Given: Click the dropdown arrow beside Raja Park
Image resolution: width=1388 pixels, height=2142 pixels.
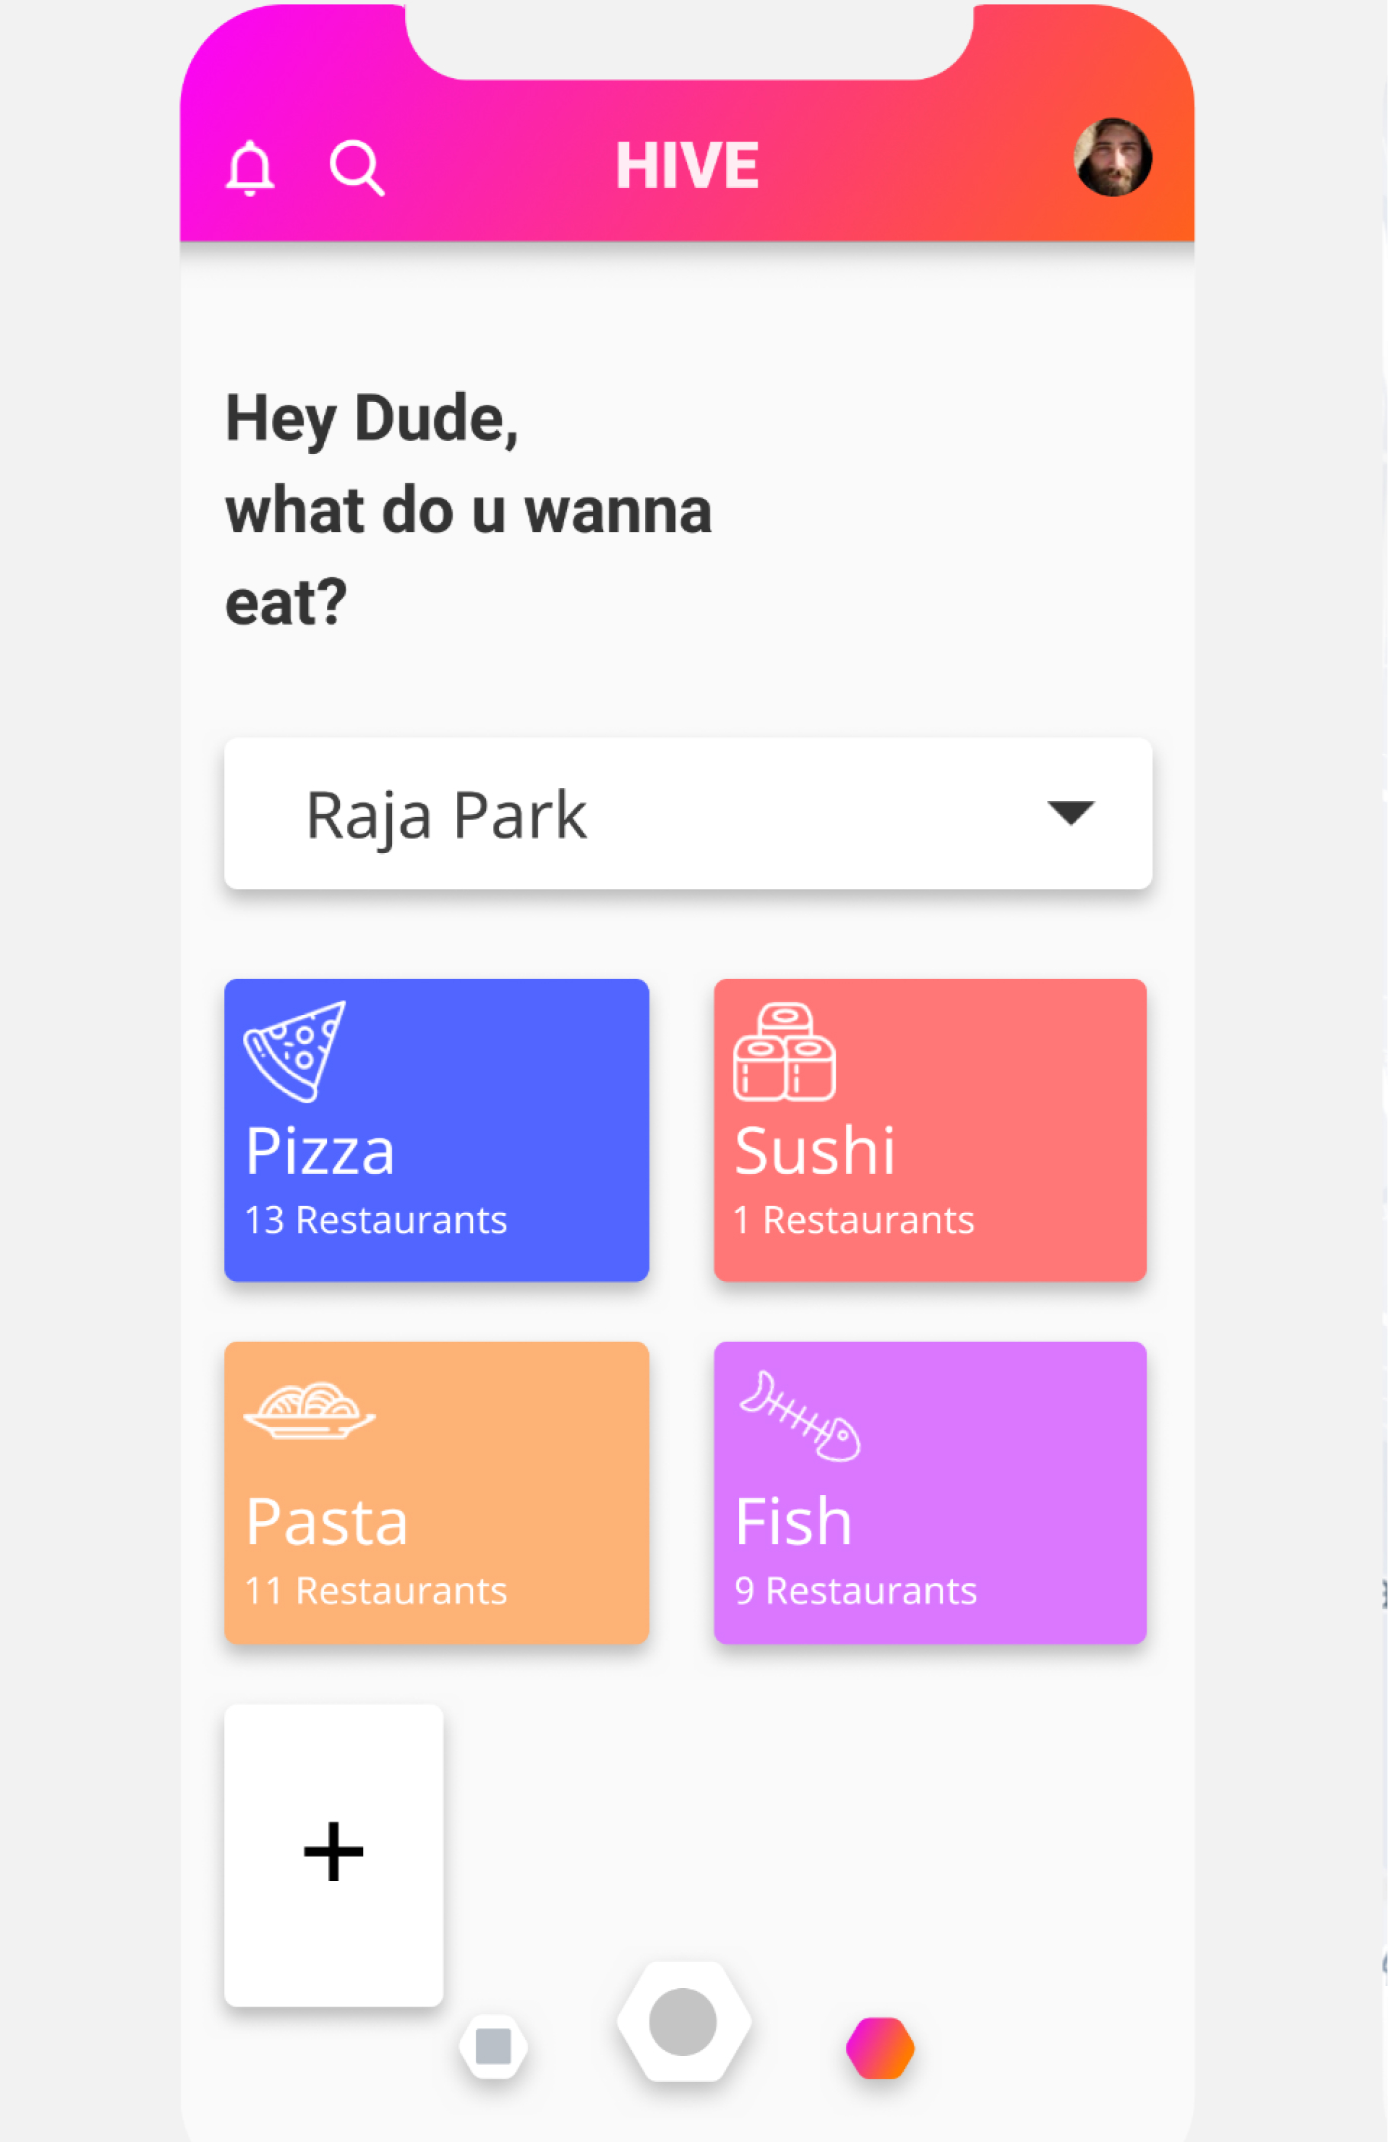Looking at the screenshot, I should click(x=1070, y=812).
